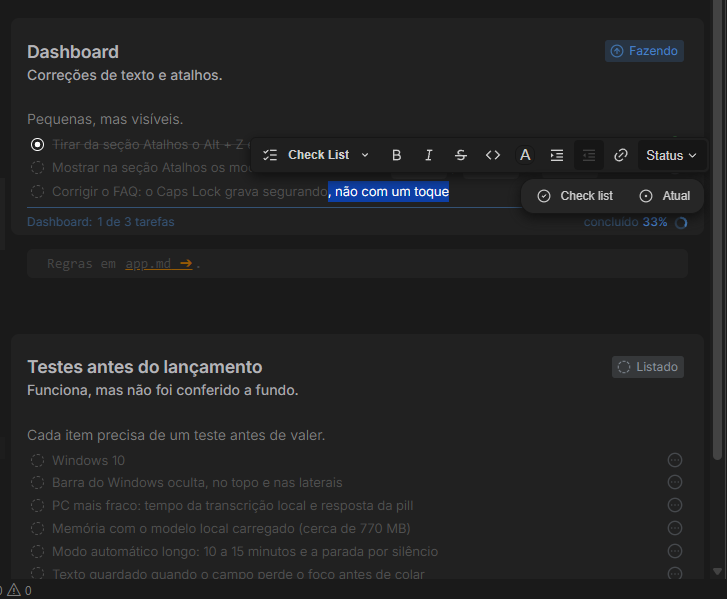
Task: Click the scrollbar down arrow
Action: [717, 571]
